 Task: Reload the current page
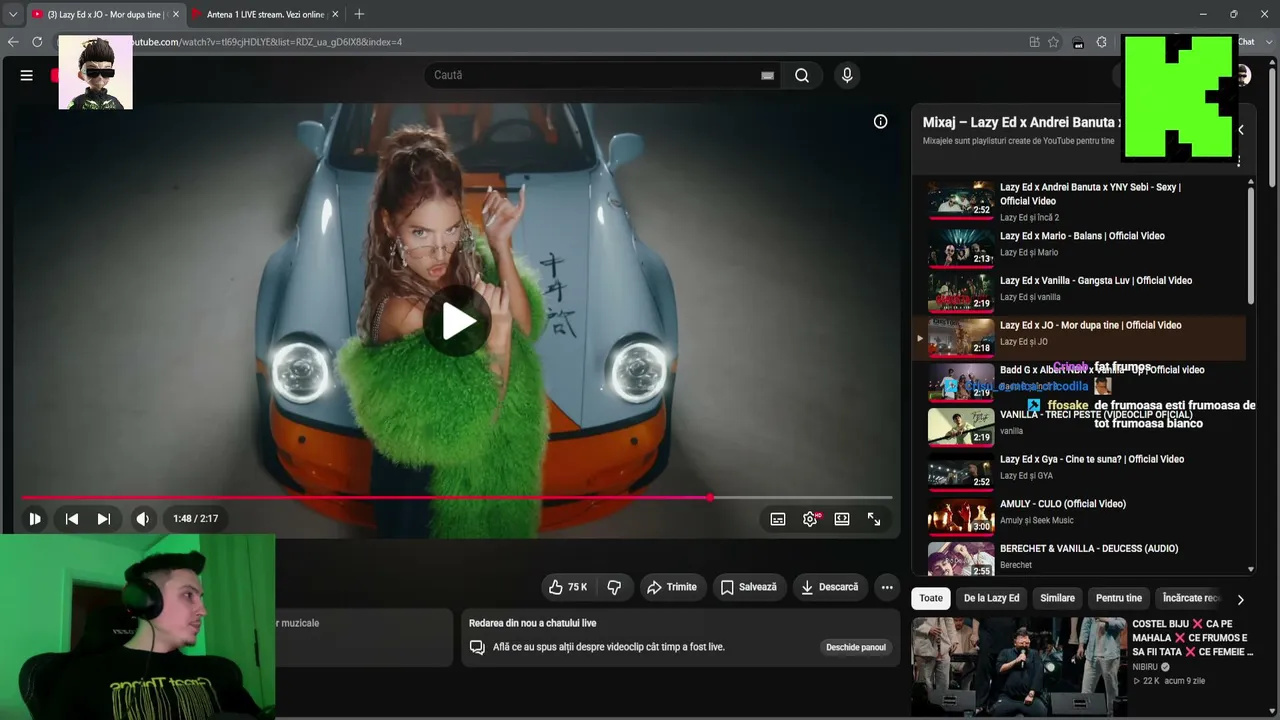tap(37, 42)
